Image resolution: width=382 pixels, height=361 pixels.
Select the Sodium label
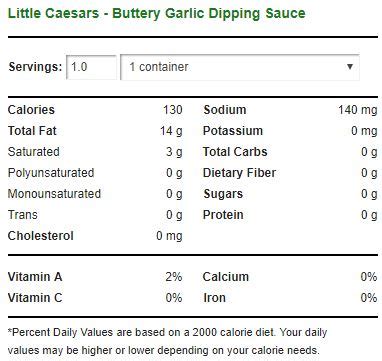pos(225,110)
